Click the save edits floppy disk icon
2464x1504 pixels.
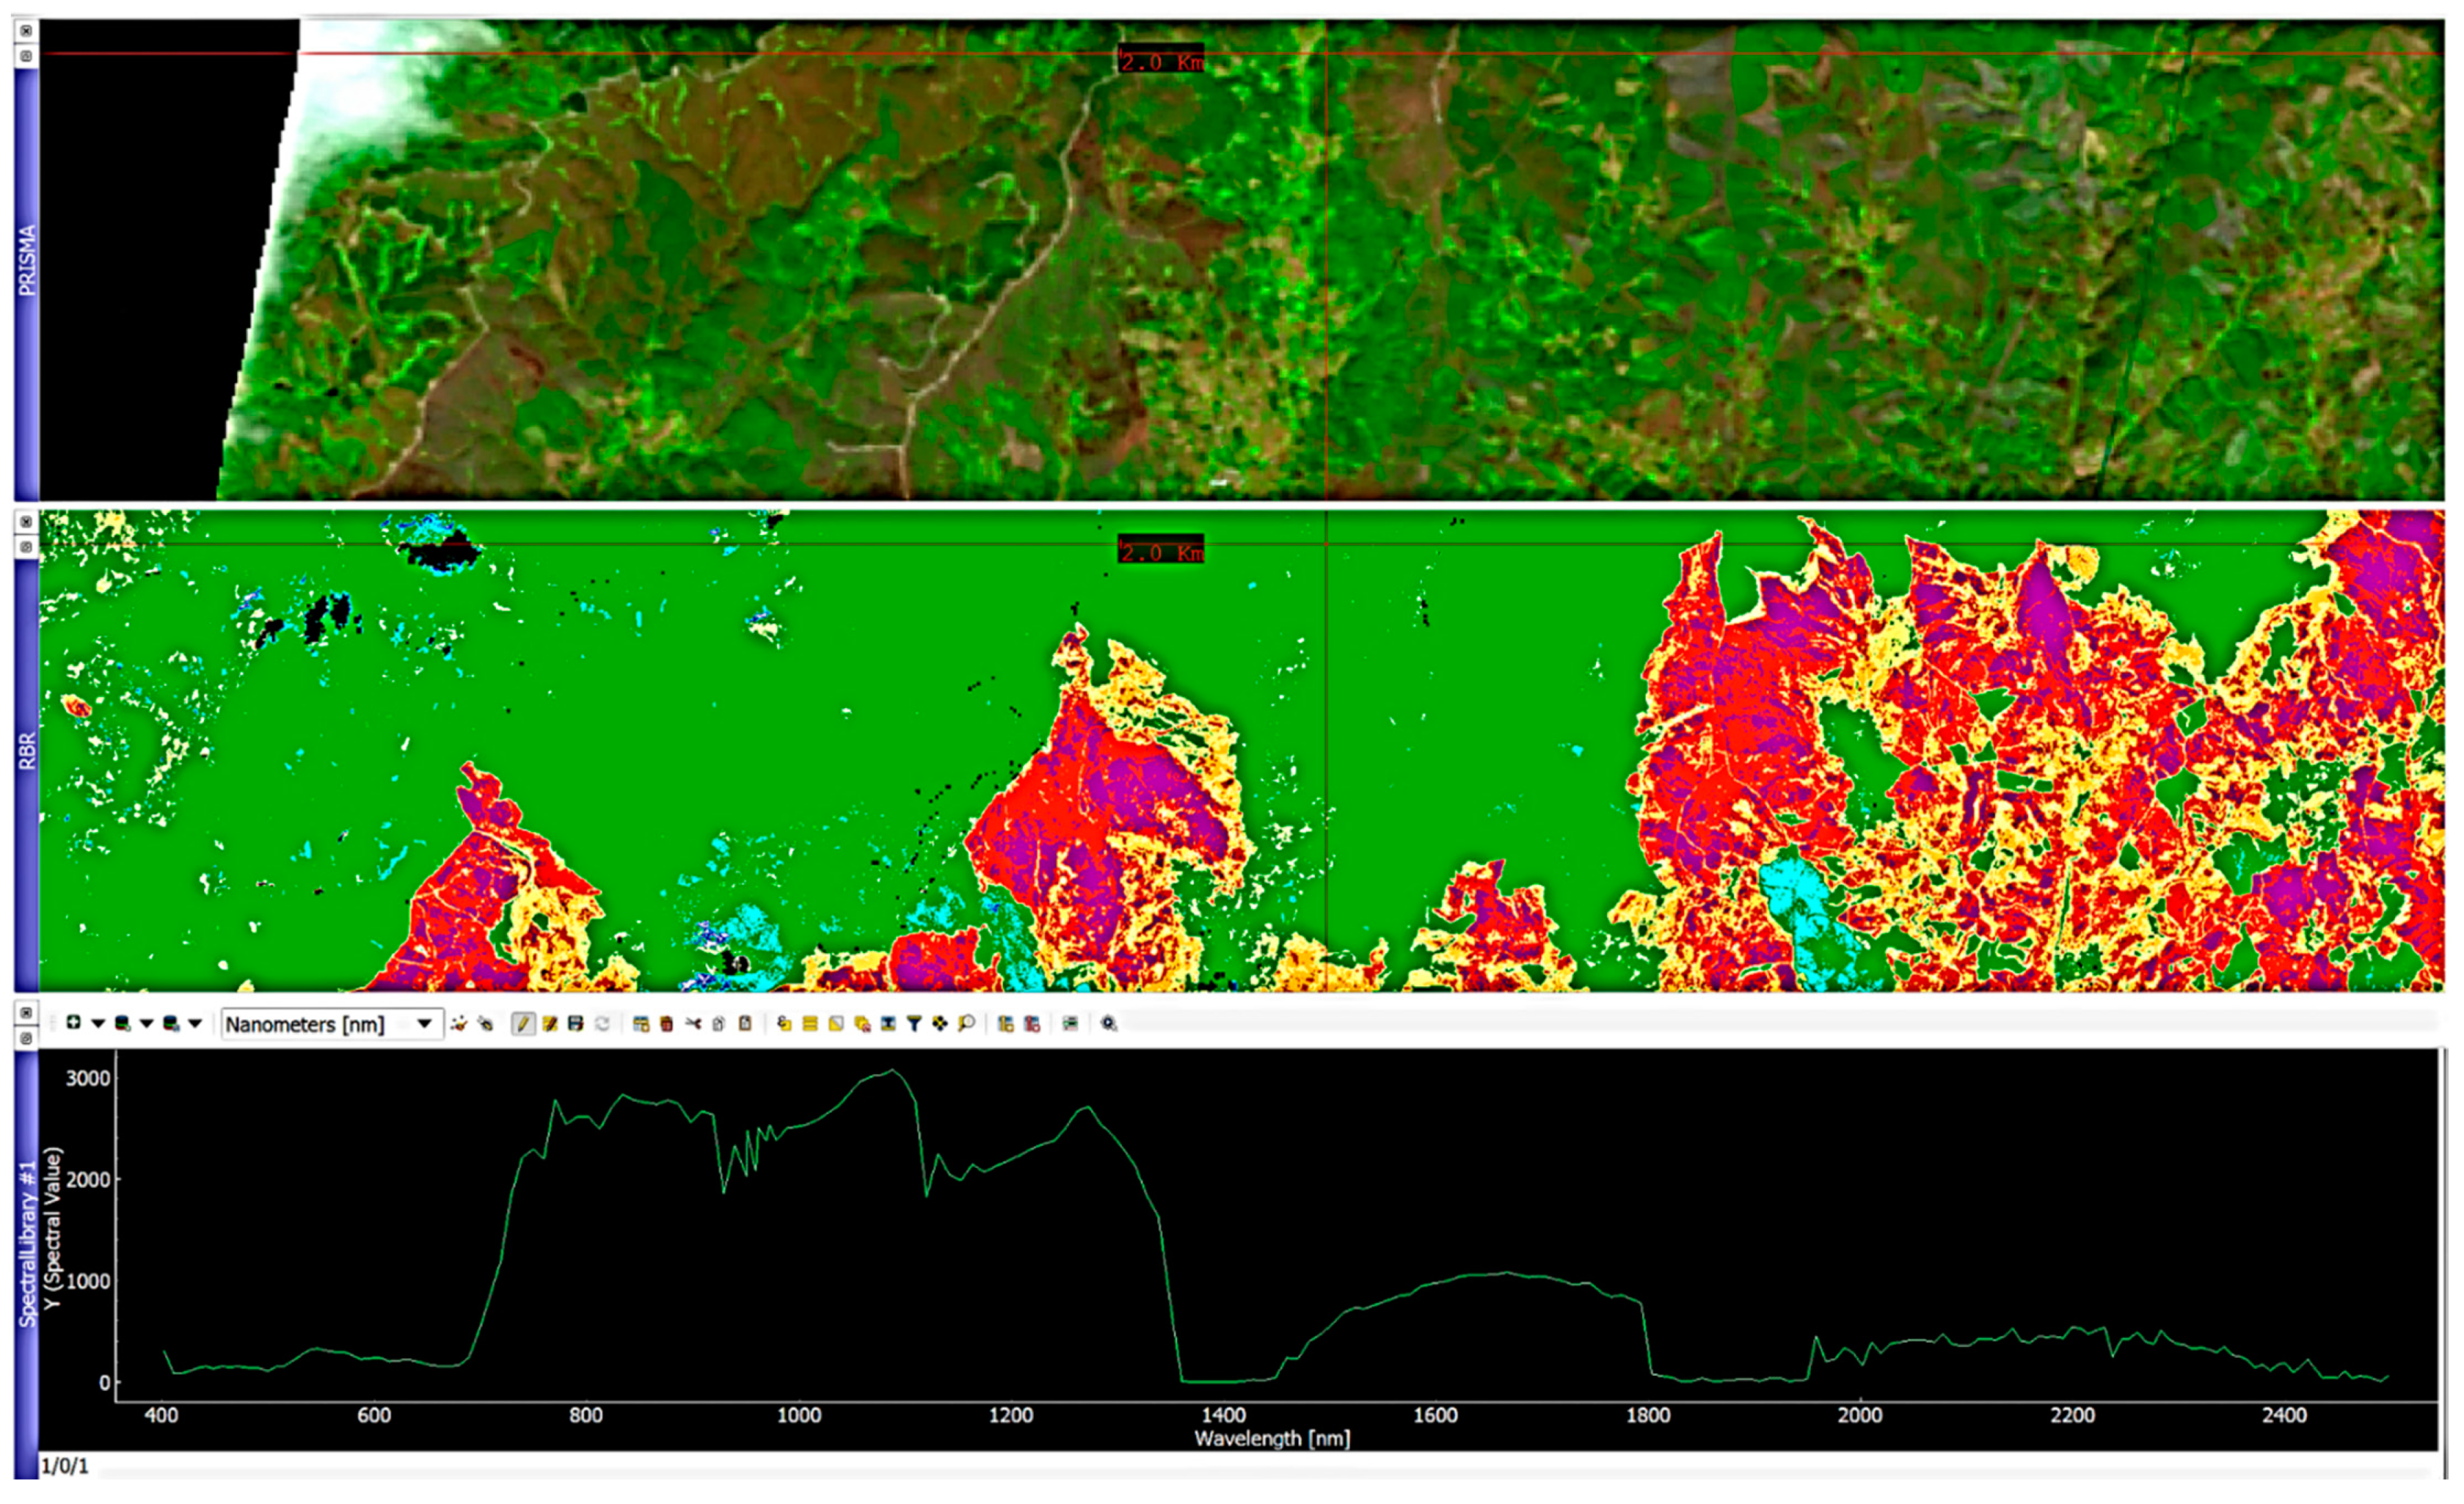pos(575,1024)
